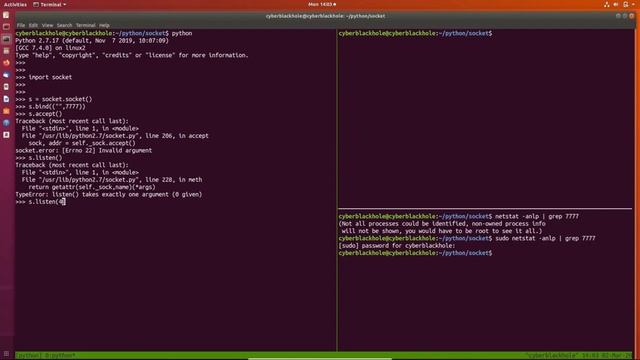
Task: Open the Terminal app menu in top bar
Action: [49, 4]
